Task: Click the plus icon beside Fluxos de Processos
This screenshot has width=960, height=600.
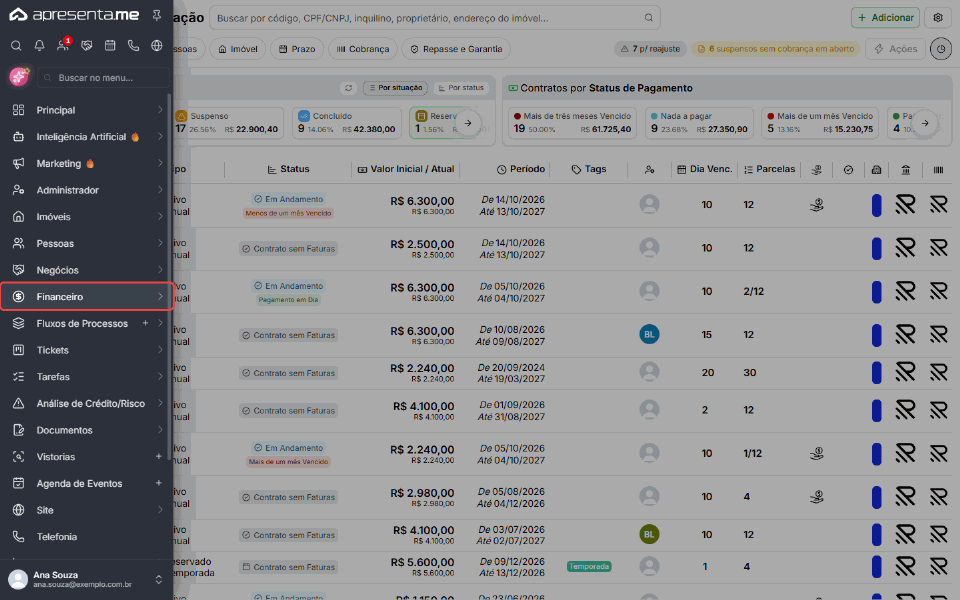Action: click(x=145, y=323)
